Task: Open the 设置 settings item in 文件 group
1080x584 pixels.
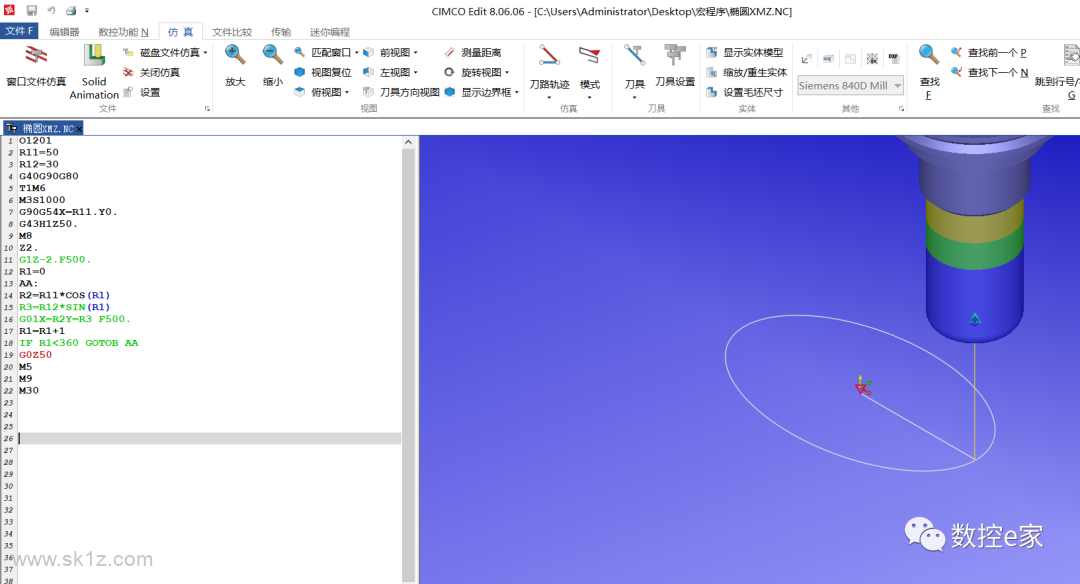Action: [142, 92]
